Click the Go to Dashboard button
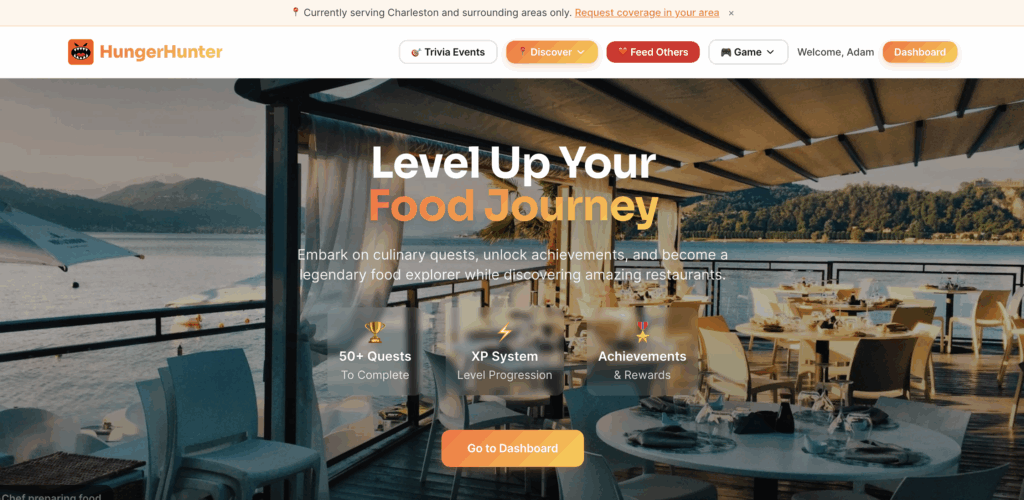Viewport: 1024px width, 500px height. 513,448
